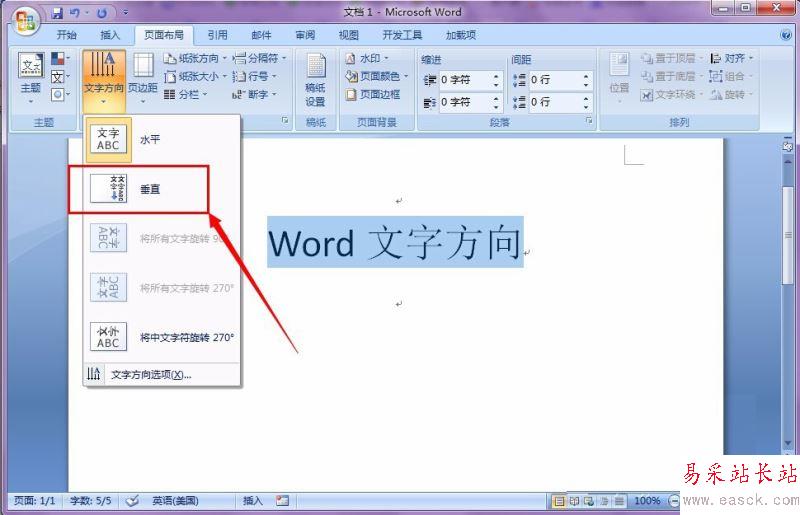800x515 pixels.
Task: Expand Watermark (水印) dropdown
Action: 367,58
